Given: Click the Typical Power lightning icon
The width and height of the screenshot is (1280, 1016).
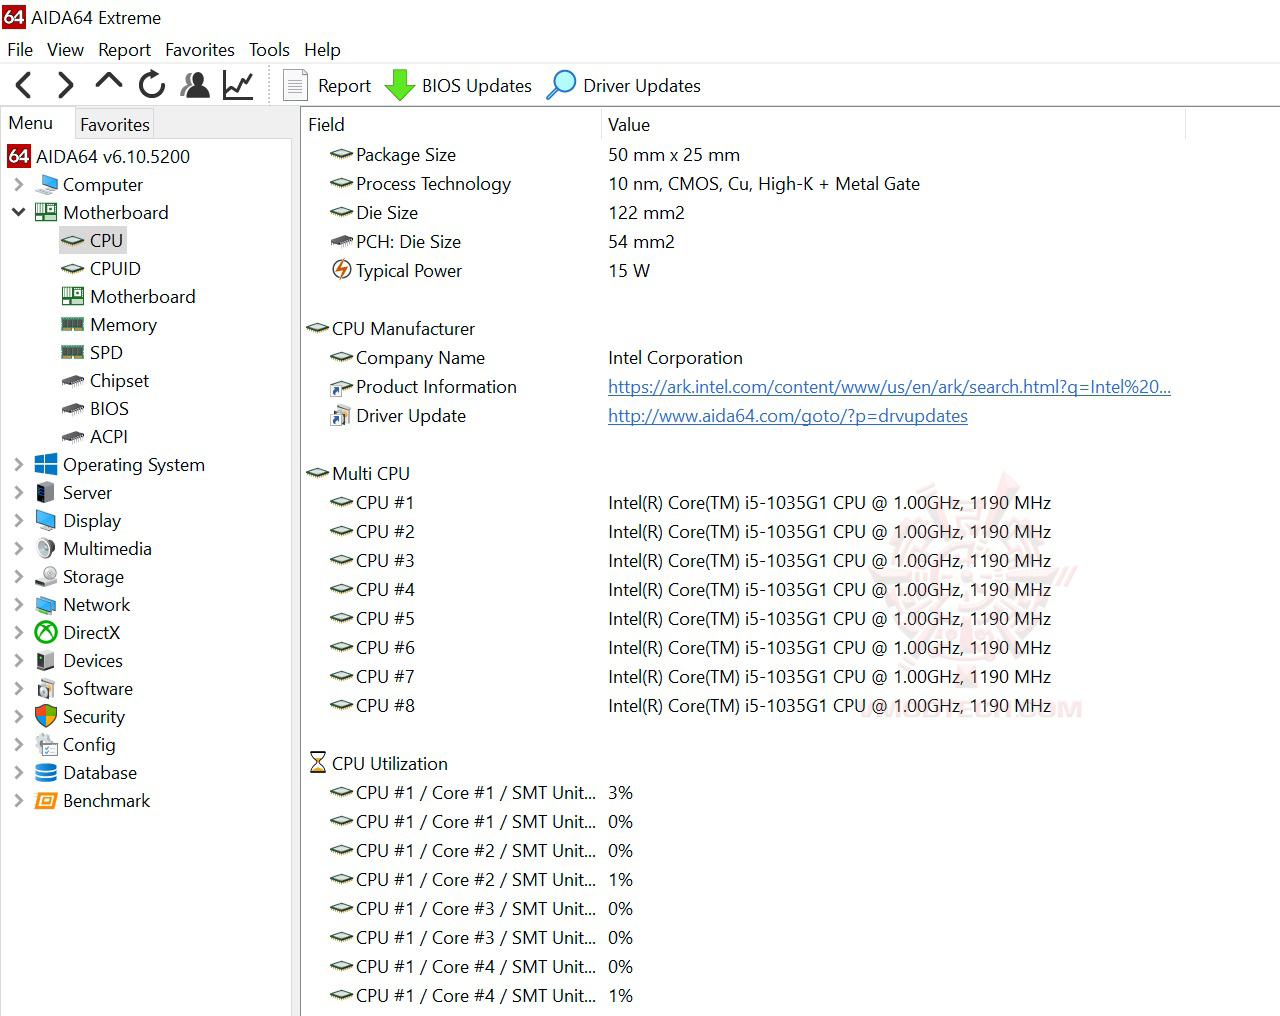Looking at the screenshot, I should point(342,270).
